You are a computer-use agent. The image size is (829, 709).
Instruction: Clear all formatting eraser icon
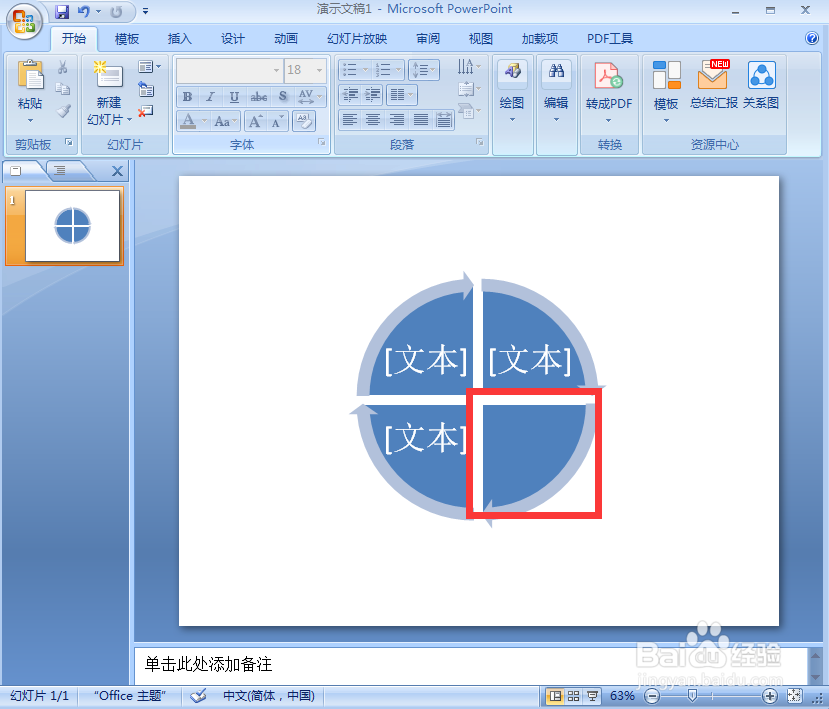tap(304, 121)
